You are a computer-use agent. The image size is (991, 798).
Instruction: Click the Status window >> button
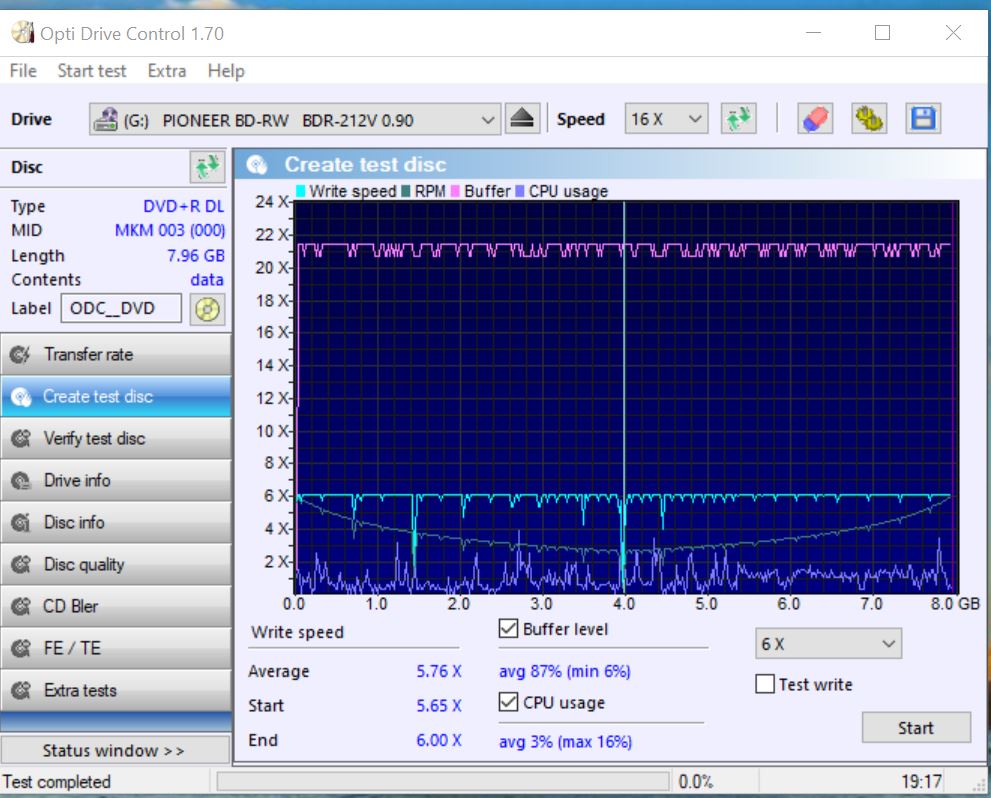[114, 750]
